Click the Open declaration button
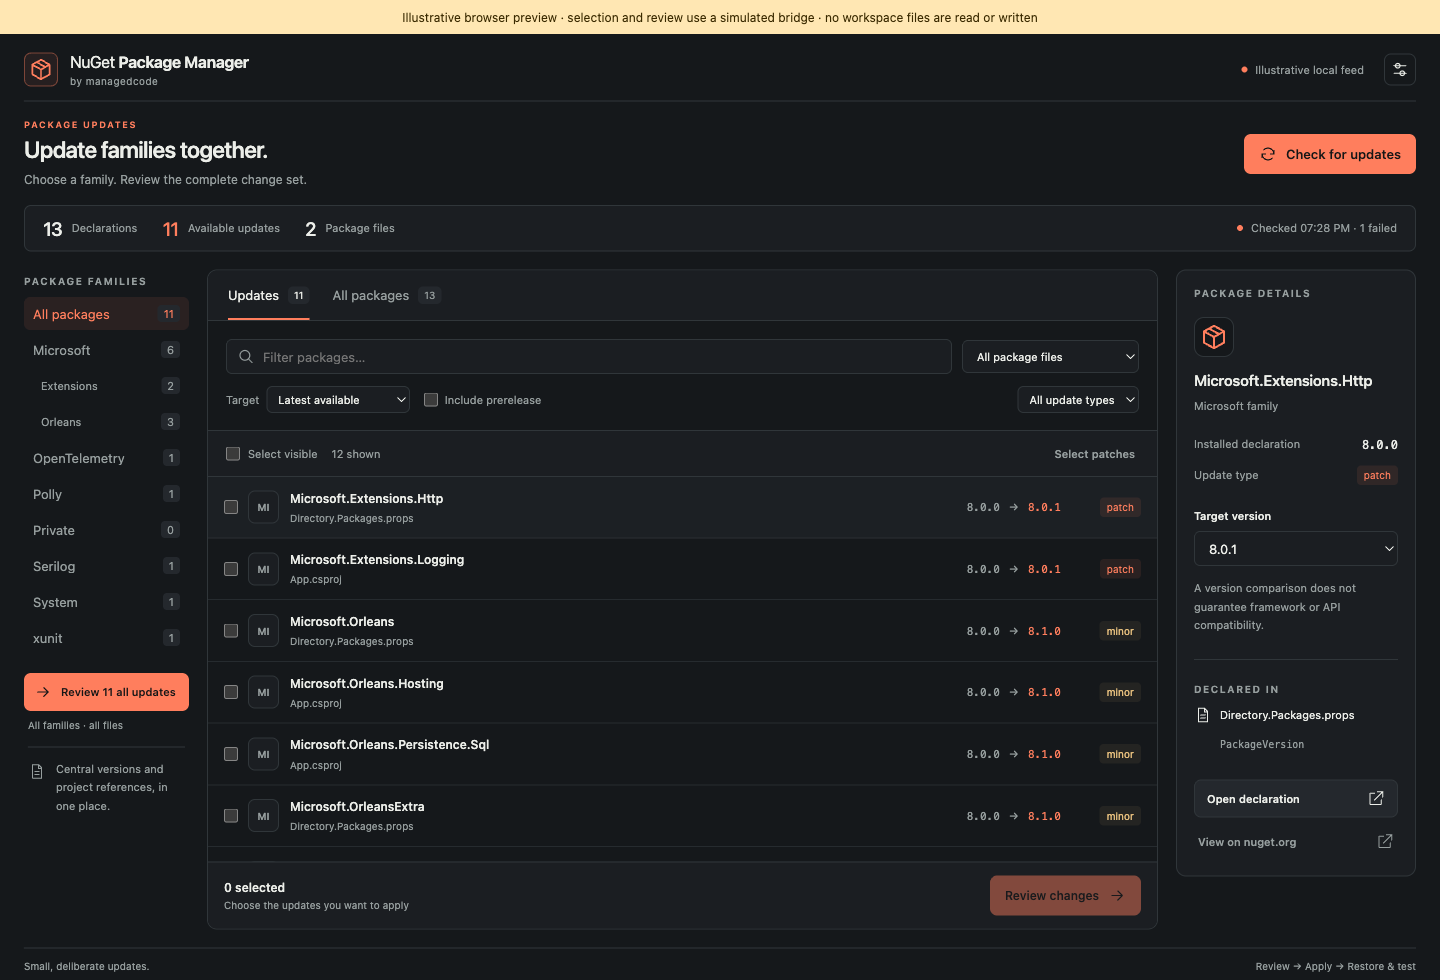Viewport: 1440px width, 980px height. (1296, 799)
